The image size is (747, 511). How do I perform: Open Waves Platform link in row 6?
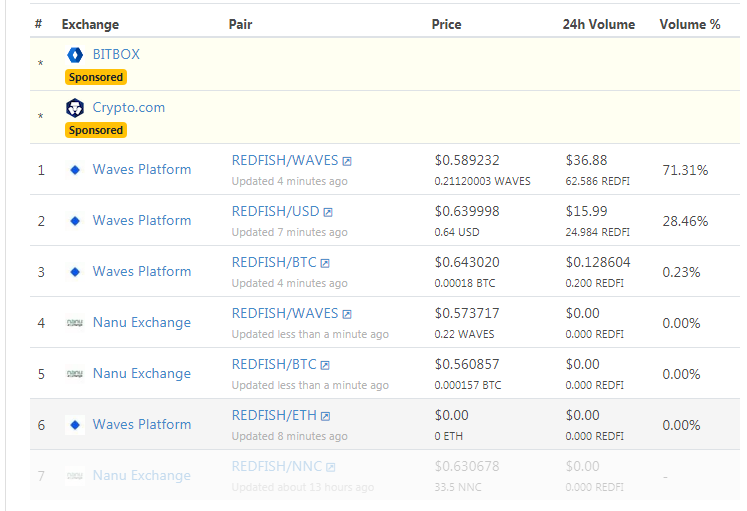point(141,424)
